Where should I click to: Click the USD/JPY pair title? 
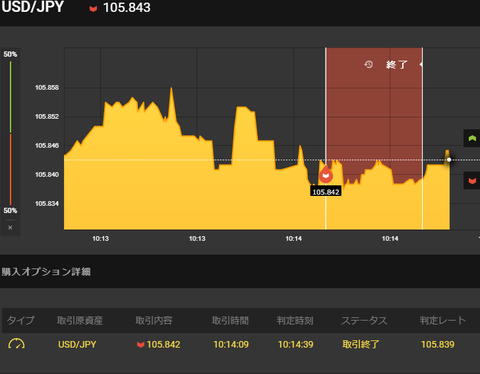click(x=32, y=7)
